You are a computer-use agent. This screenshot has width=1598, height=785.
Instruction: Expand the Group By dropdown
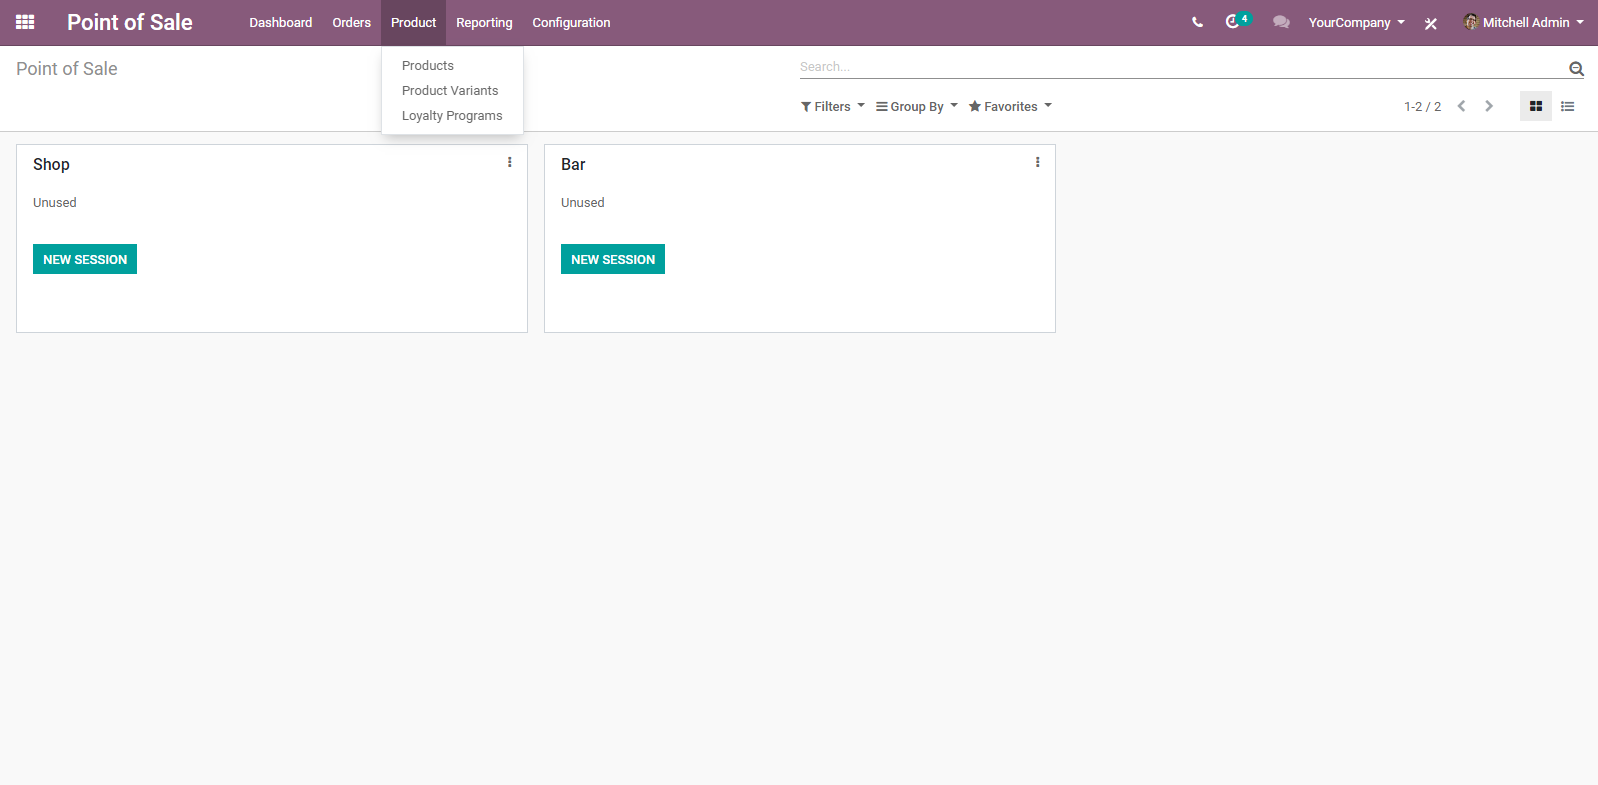pos(917,106)
